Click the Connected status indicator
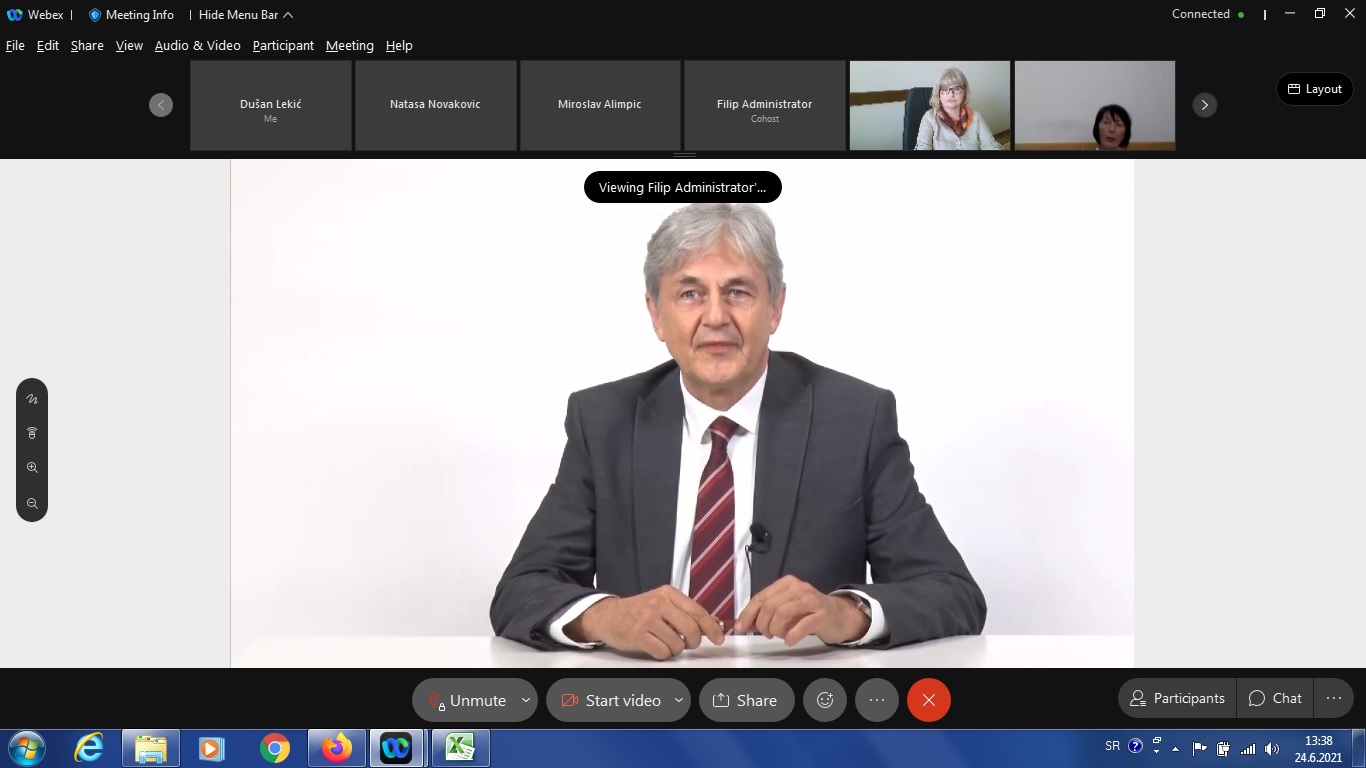Viewport: 1366px width, 768px height. coord(1208,14)
